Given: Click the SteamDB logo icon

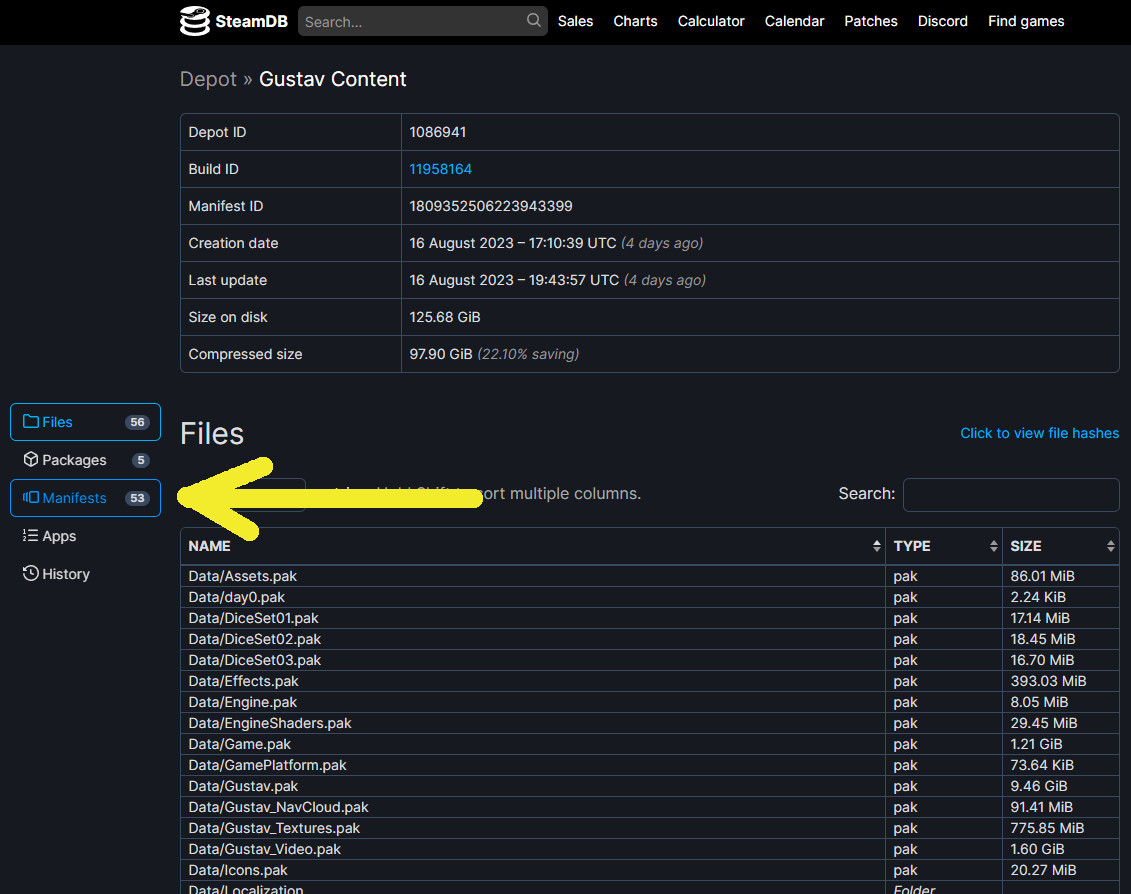Looking at the screenshot, I should 195,21.
